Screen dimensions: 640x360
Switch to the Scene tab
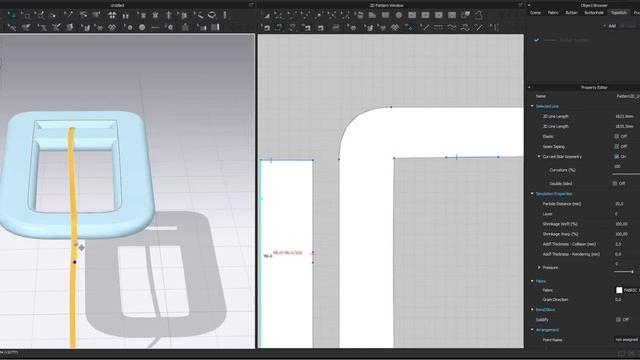click(535, 13)
